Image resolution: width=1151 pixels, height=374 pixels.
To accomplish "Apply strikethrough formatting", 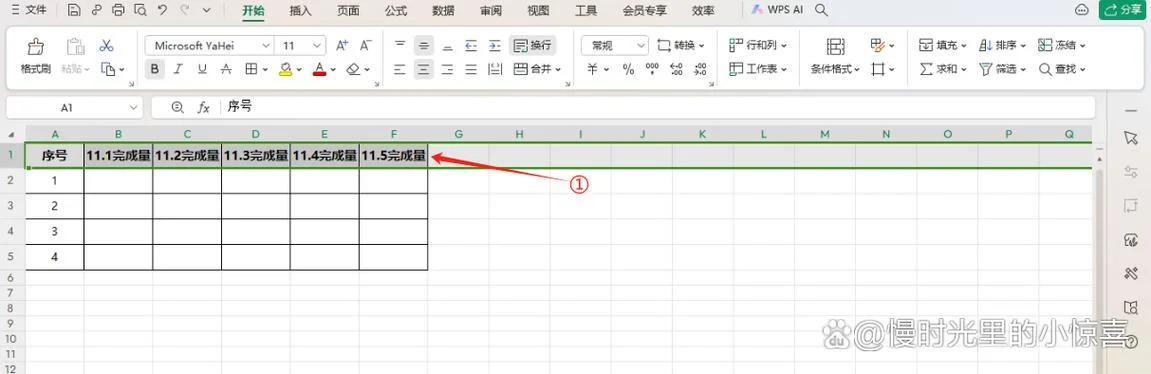I will click(226, 69).
